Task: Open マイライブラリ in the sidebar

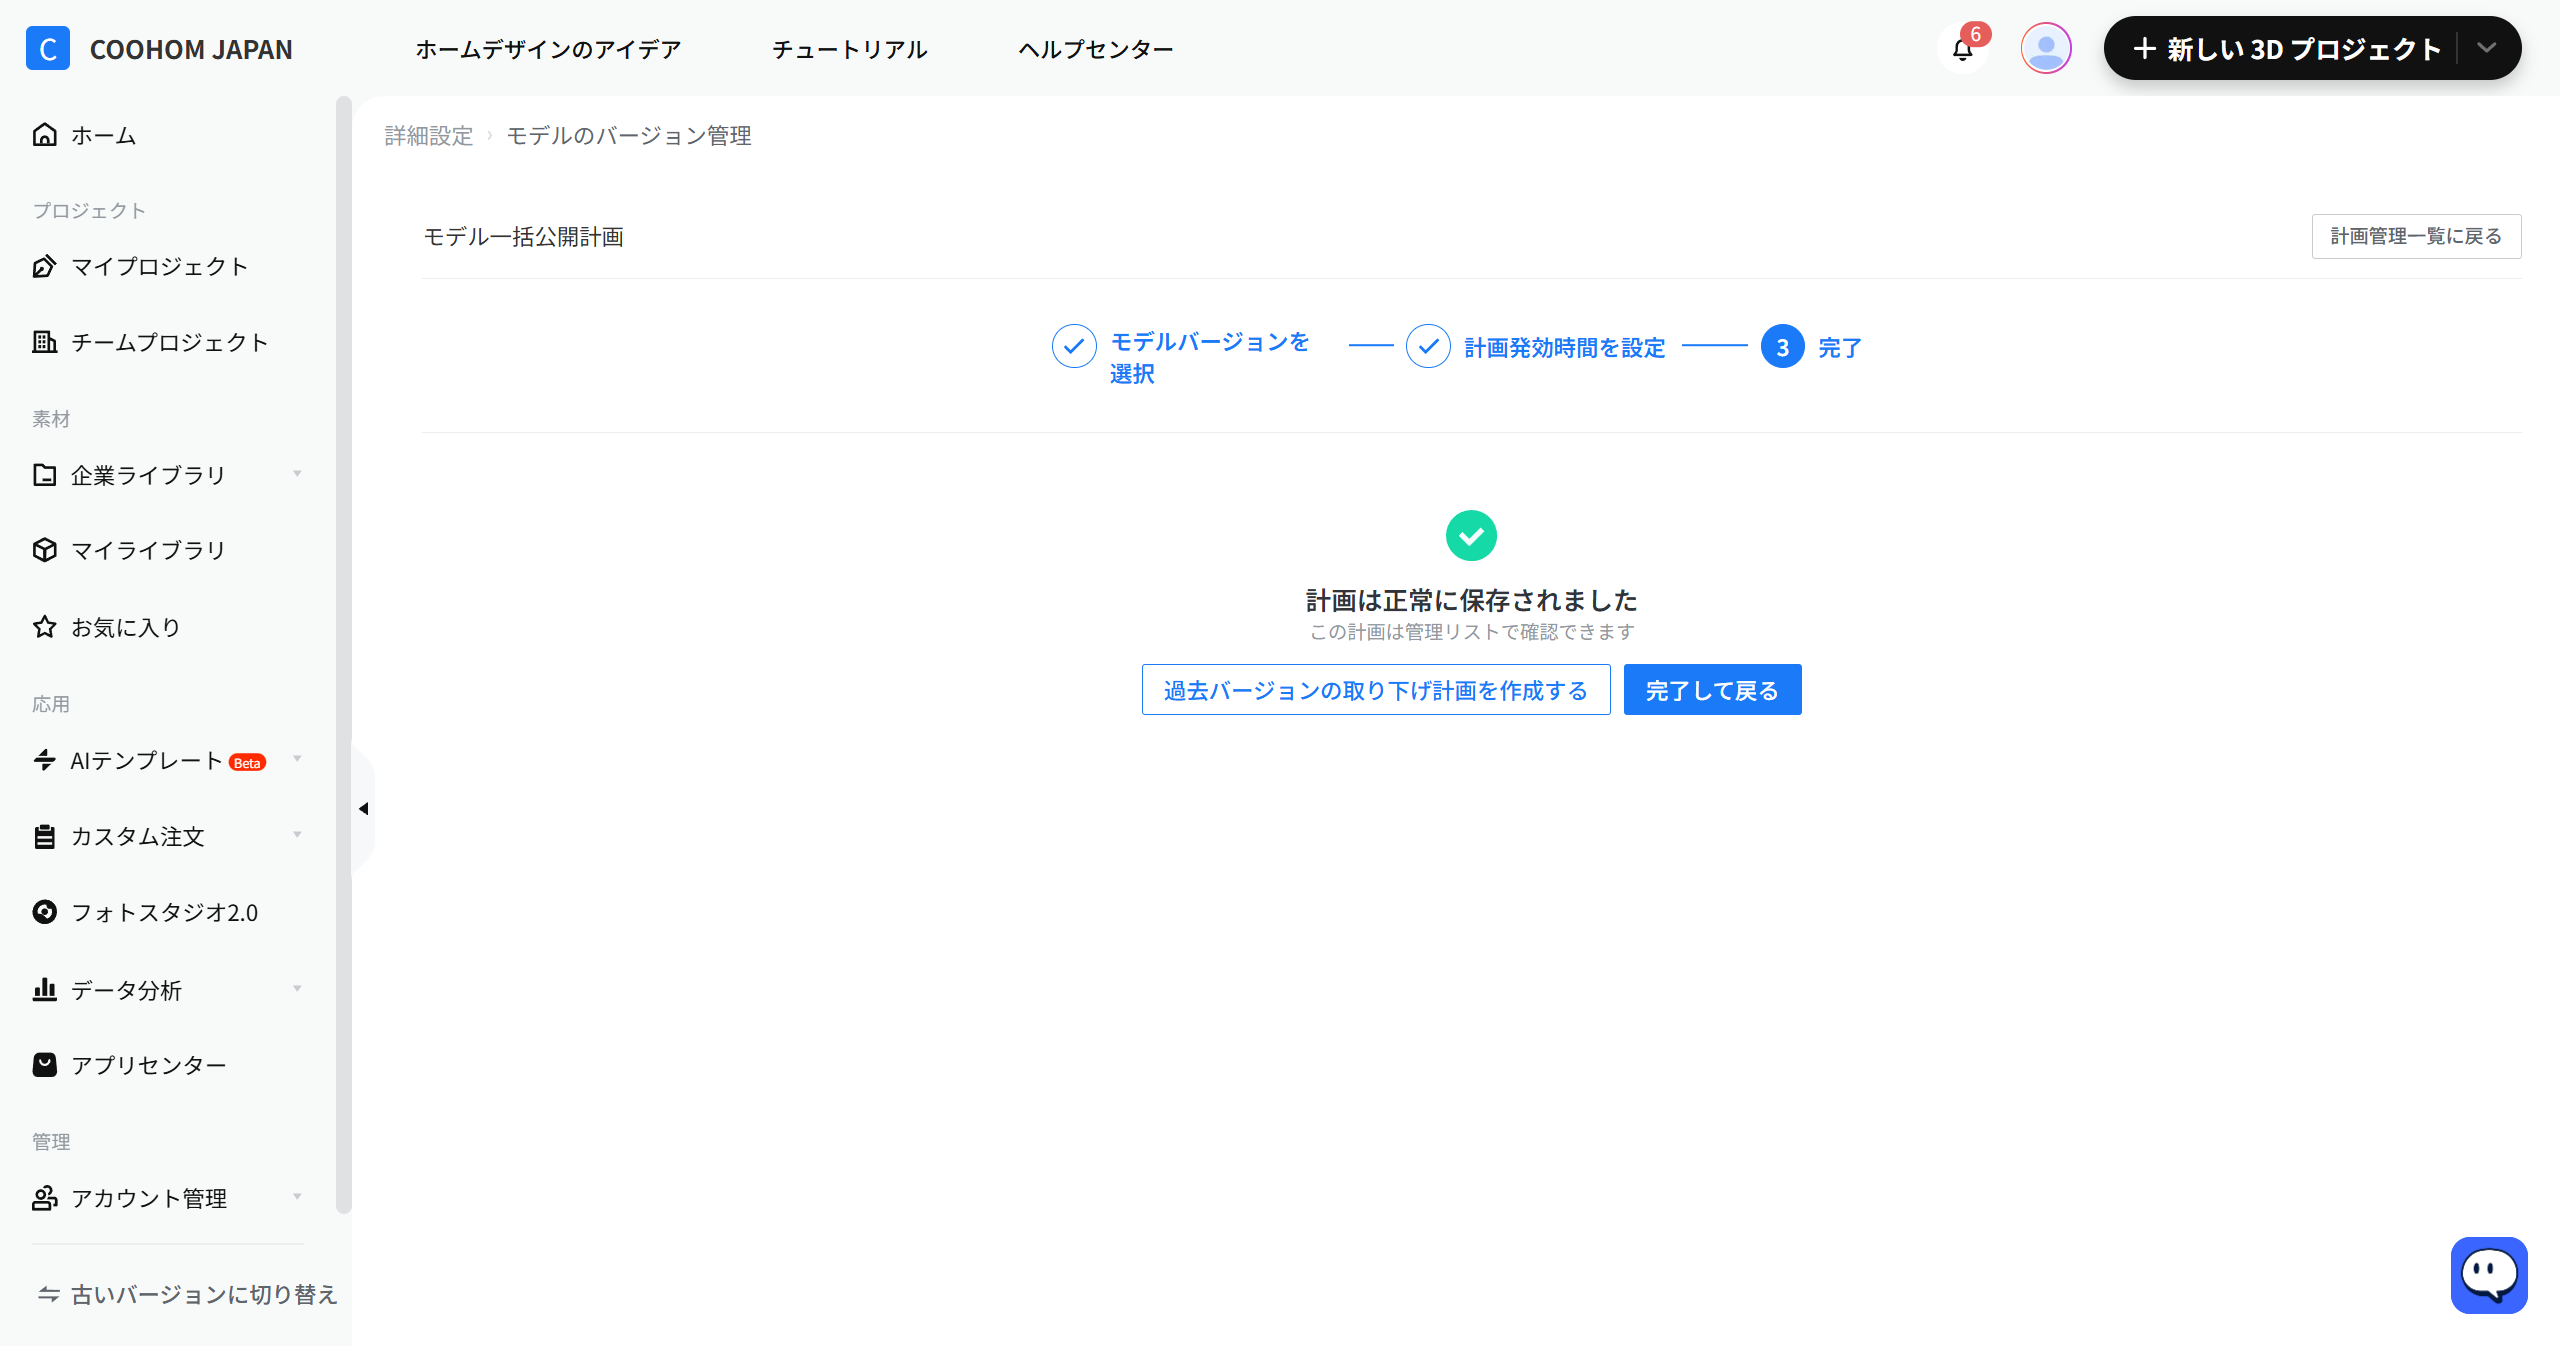Action: 148,550
